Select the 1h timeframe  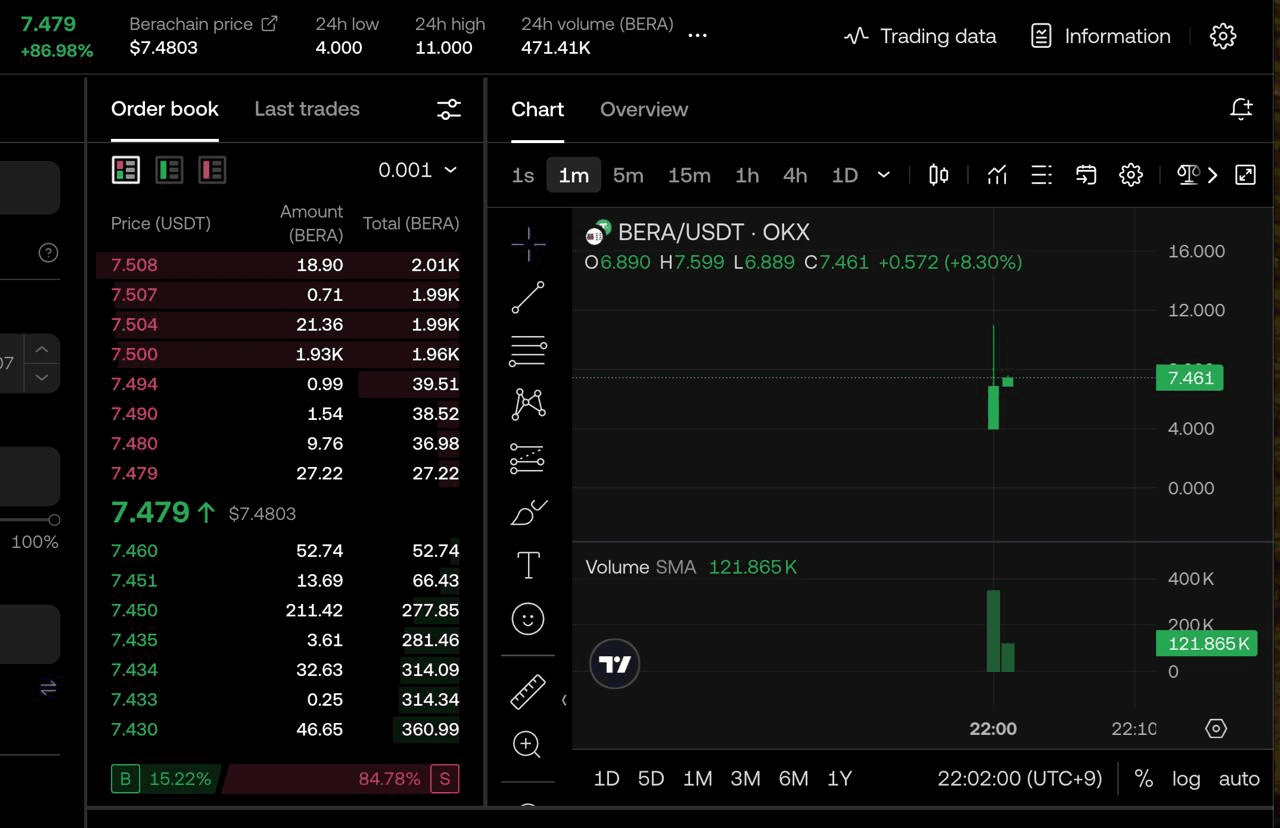coord(747,175)
